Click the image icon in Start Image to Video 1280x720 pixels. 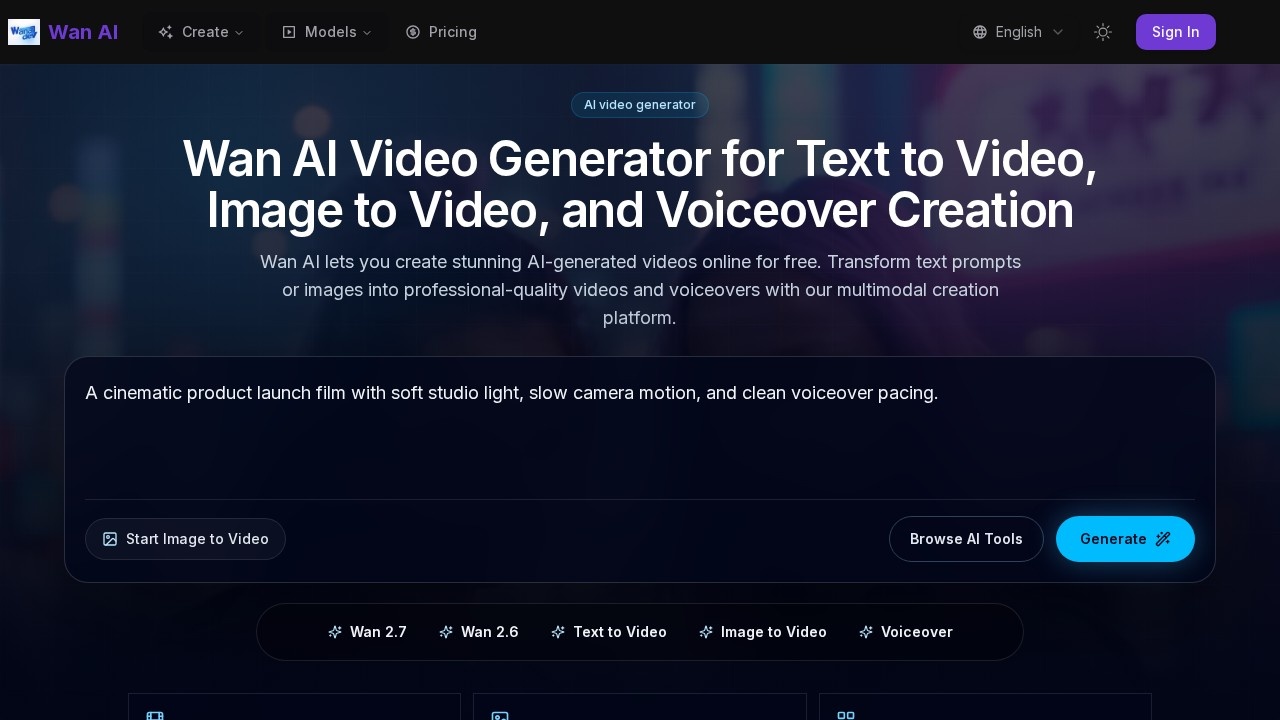point(110,539)
